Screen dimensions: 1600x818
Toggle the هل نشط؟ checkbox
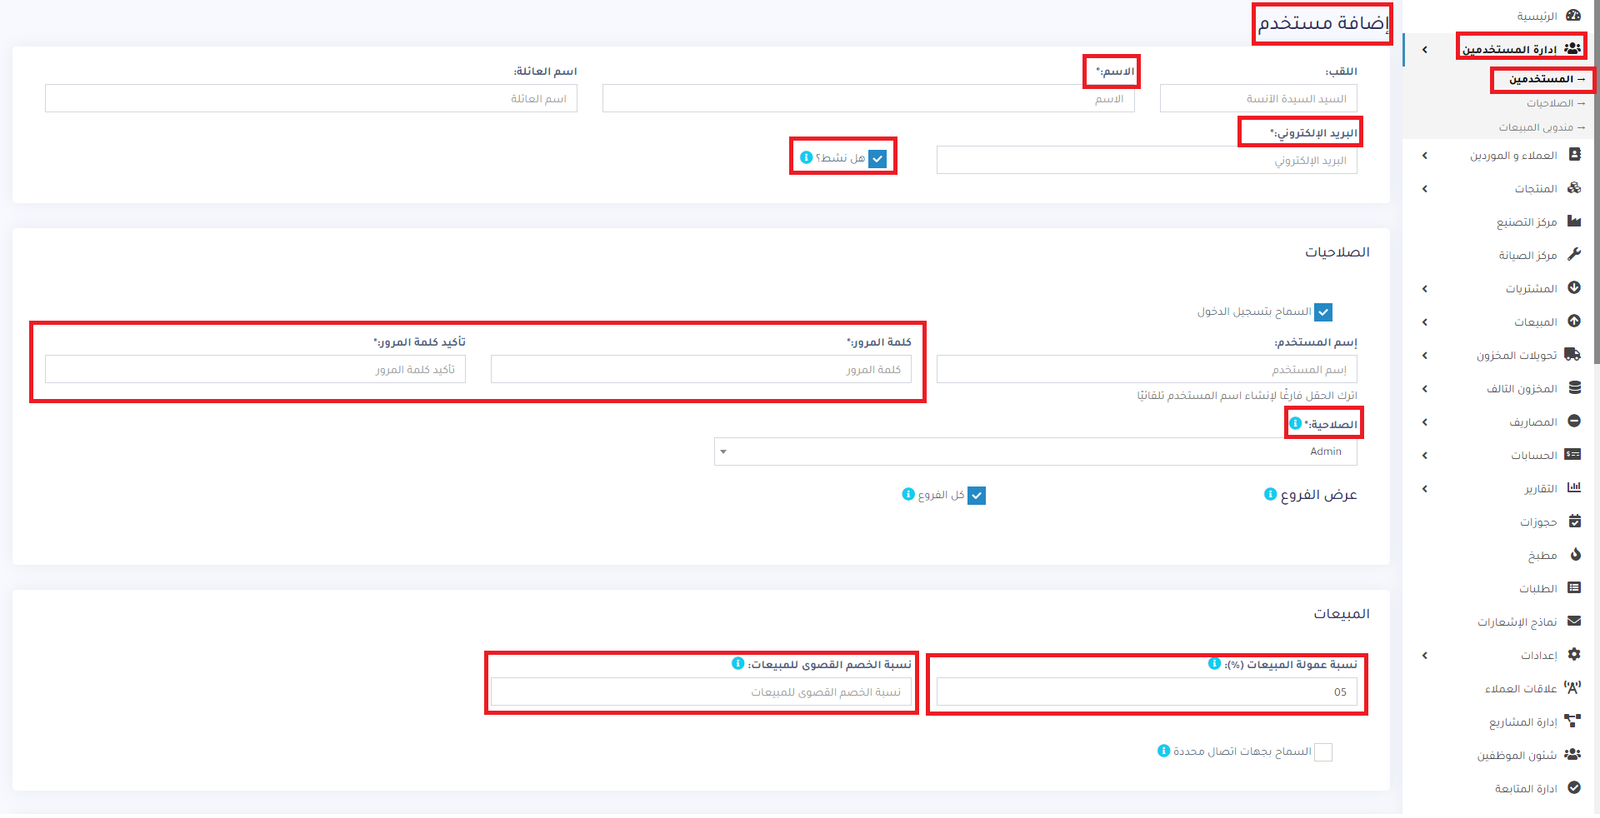pos(877,159)
